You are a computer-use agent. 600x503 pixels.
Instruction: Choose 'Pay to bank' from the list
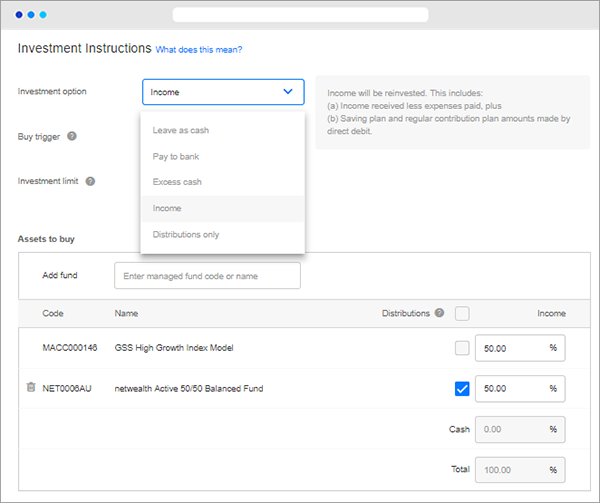(176, 156)
